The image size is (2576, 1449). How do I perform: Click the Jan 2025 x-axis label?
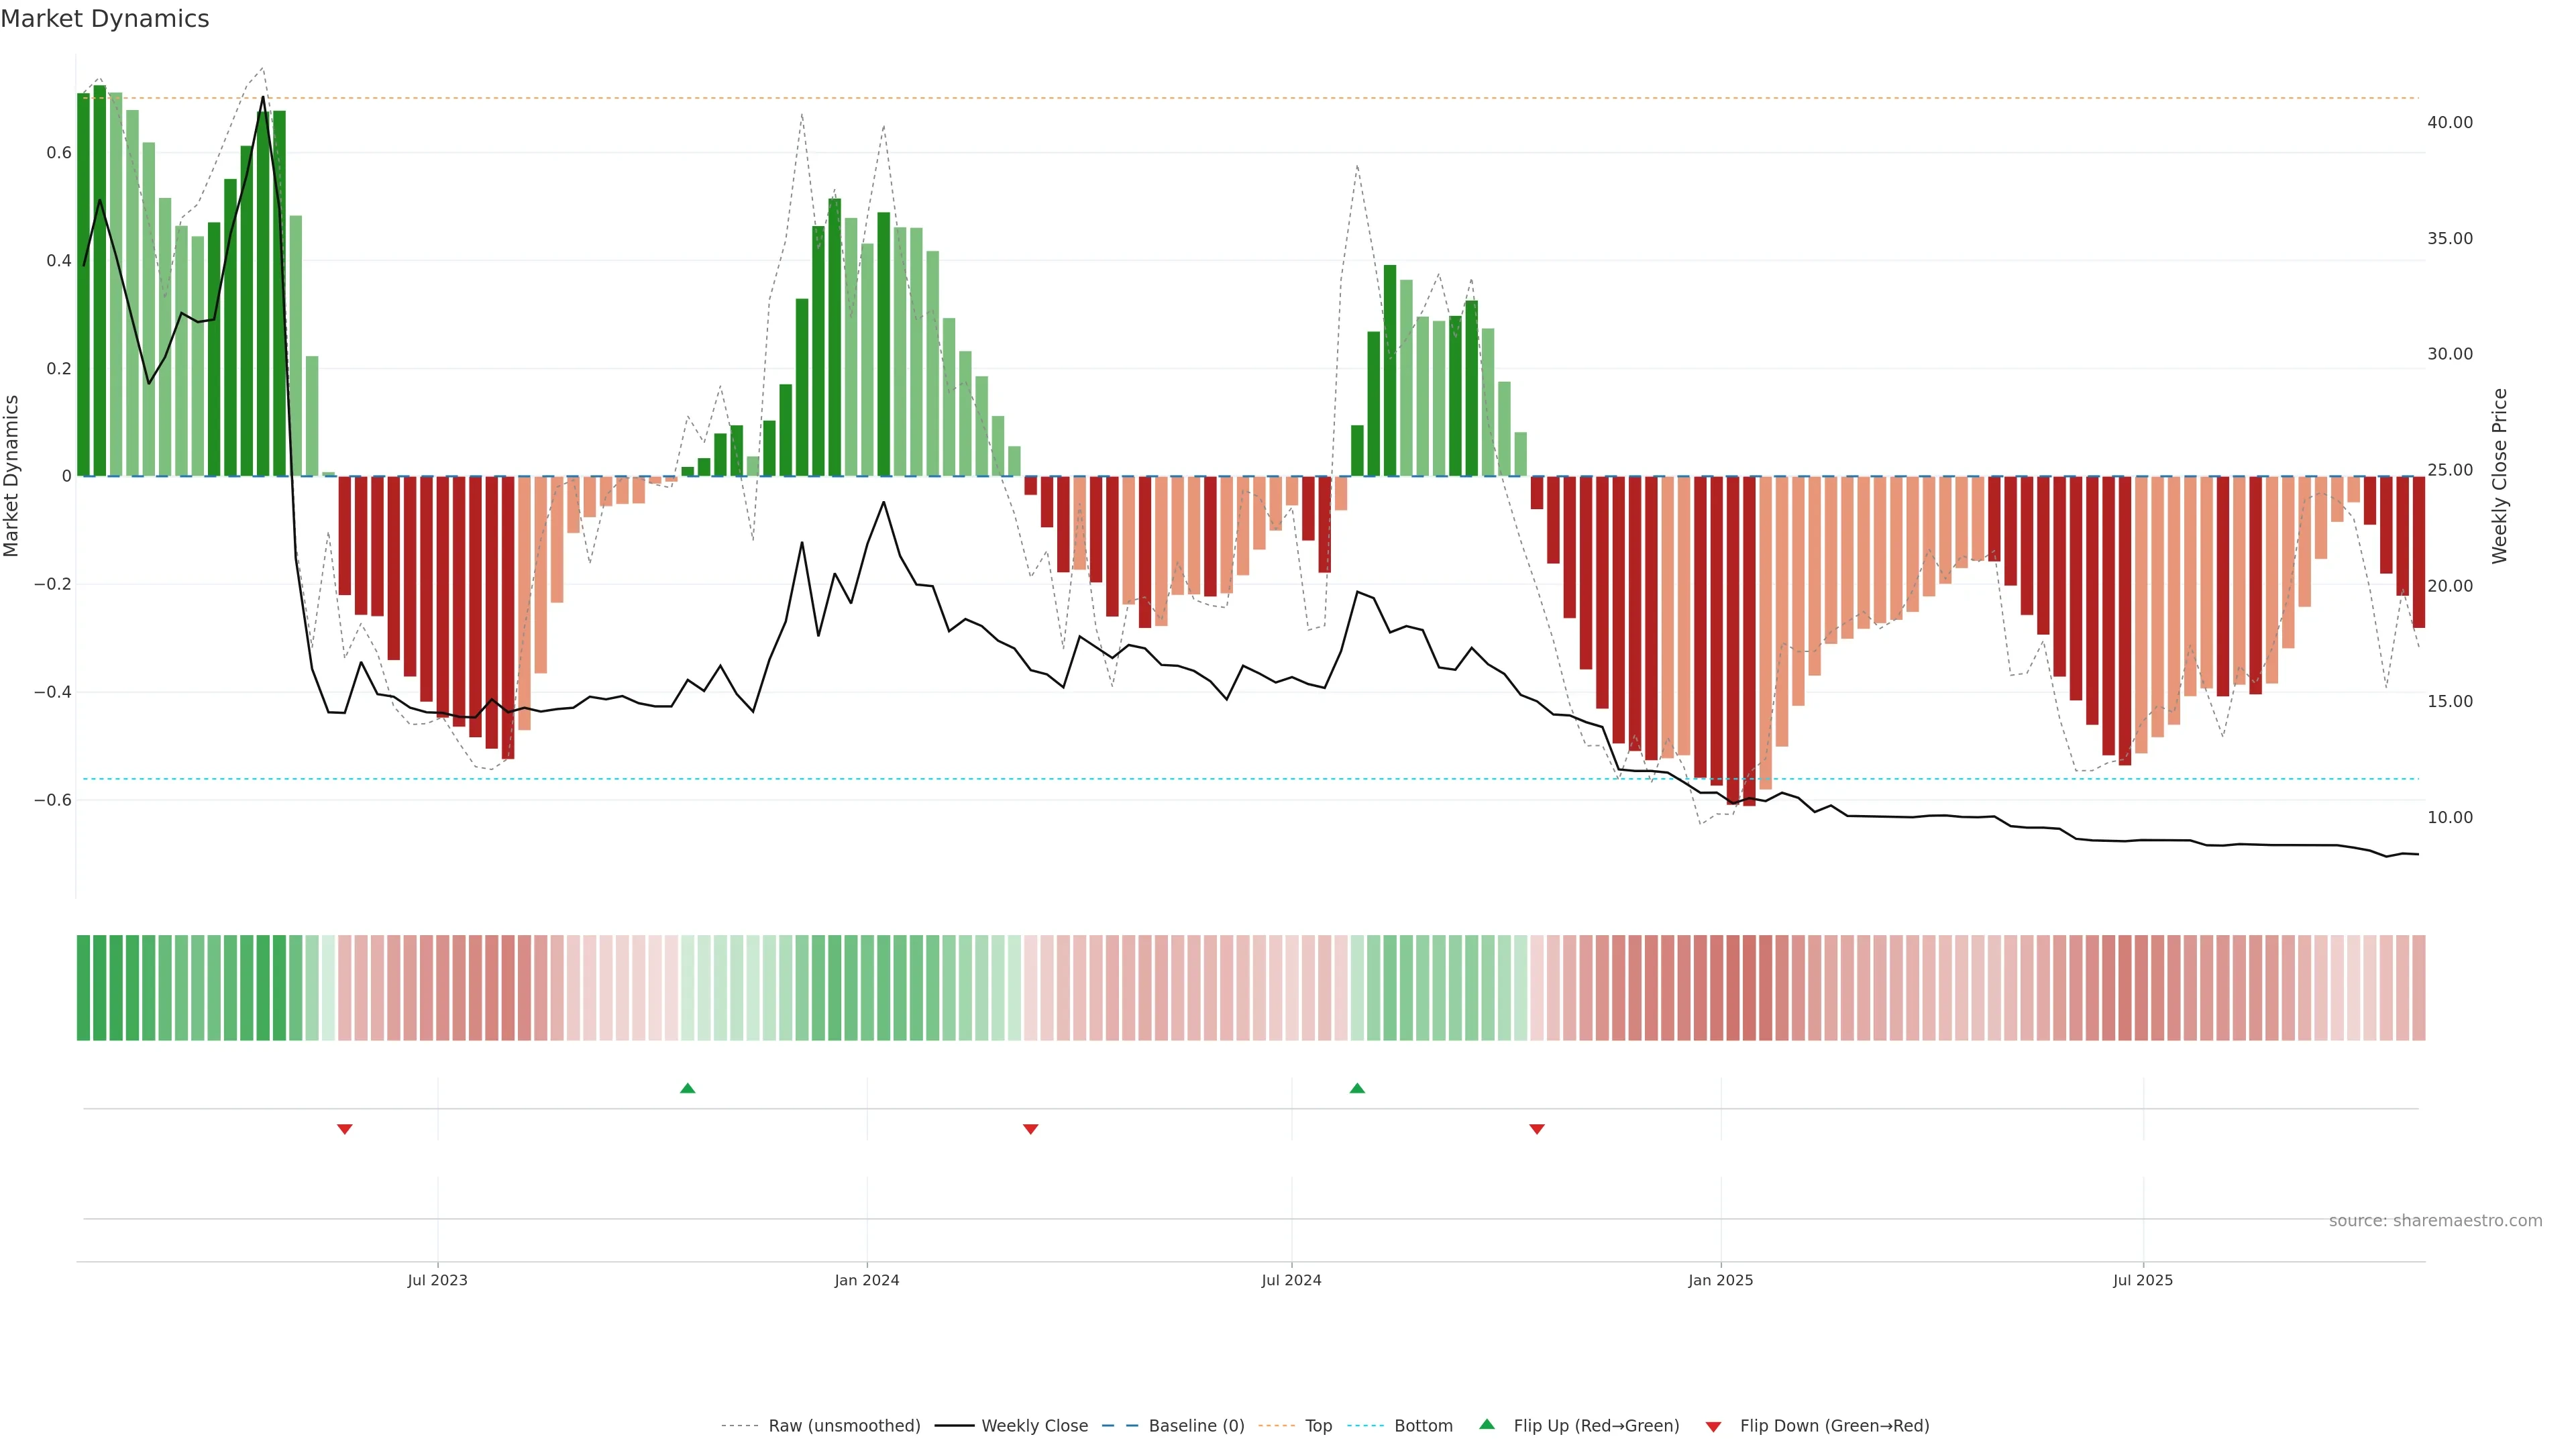point(1720,1280)
